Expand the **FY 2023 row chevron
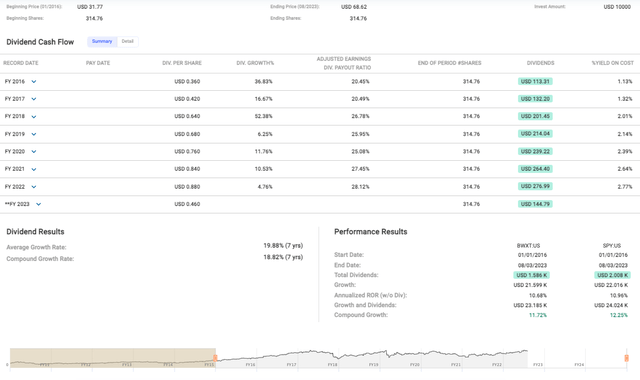The image size is (640, 380). 38,204
